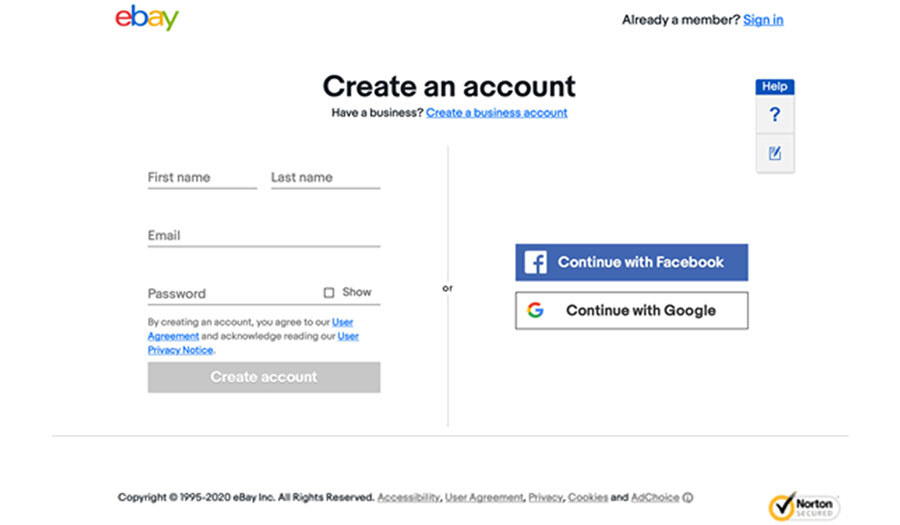Open the footer Cookies link
The height and width of the screenshot is (525, 900).
(588, 497)
